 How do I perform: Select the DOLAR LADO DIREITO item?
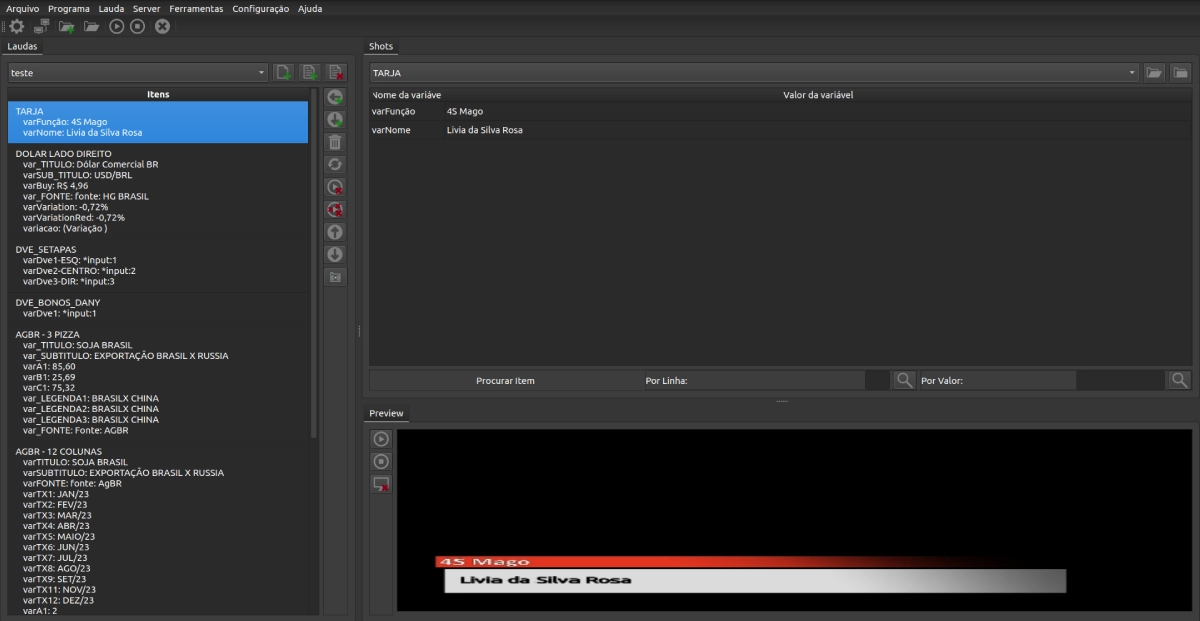click(x=64, y=154)
